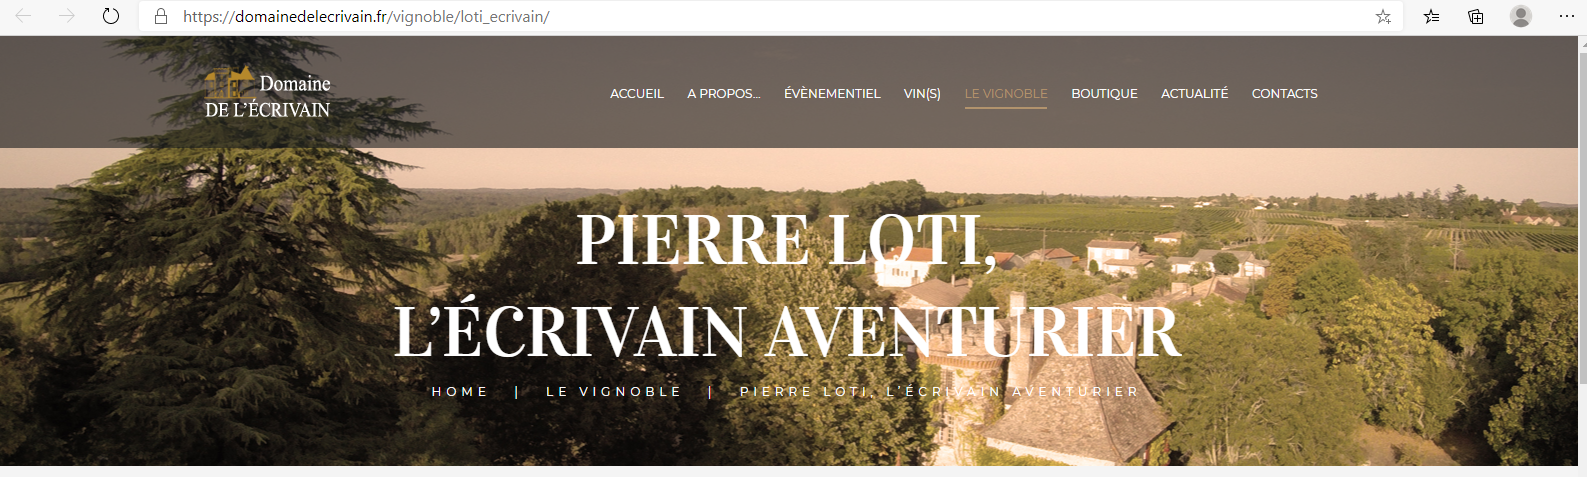Open the favorites list icon

point(1432,16)
